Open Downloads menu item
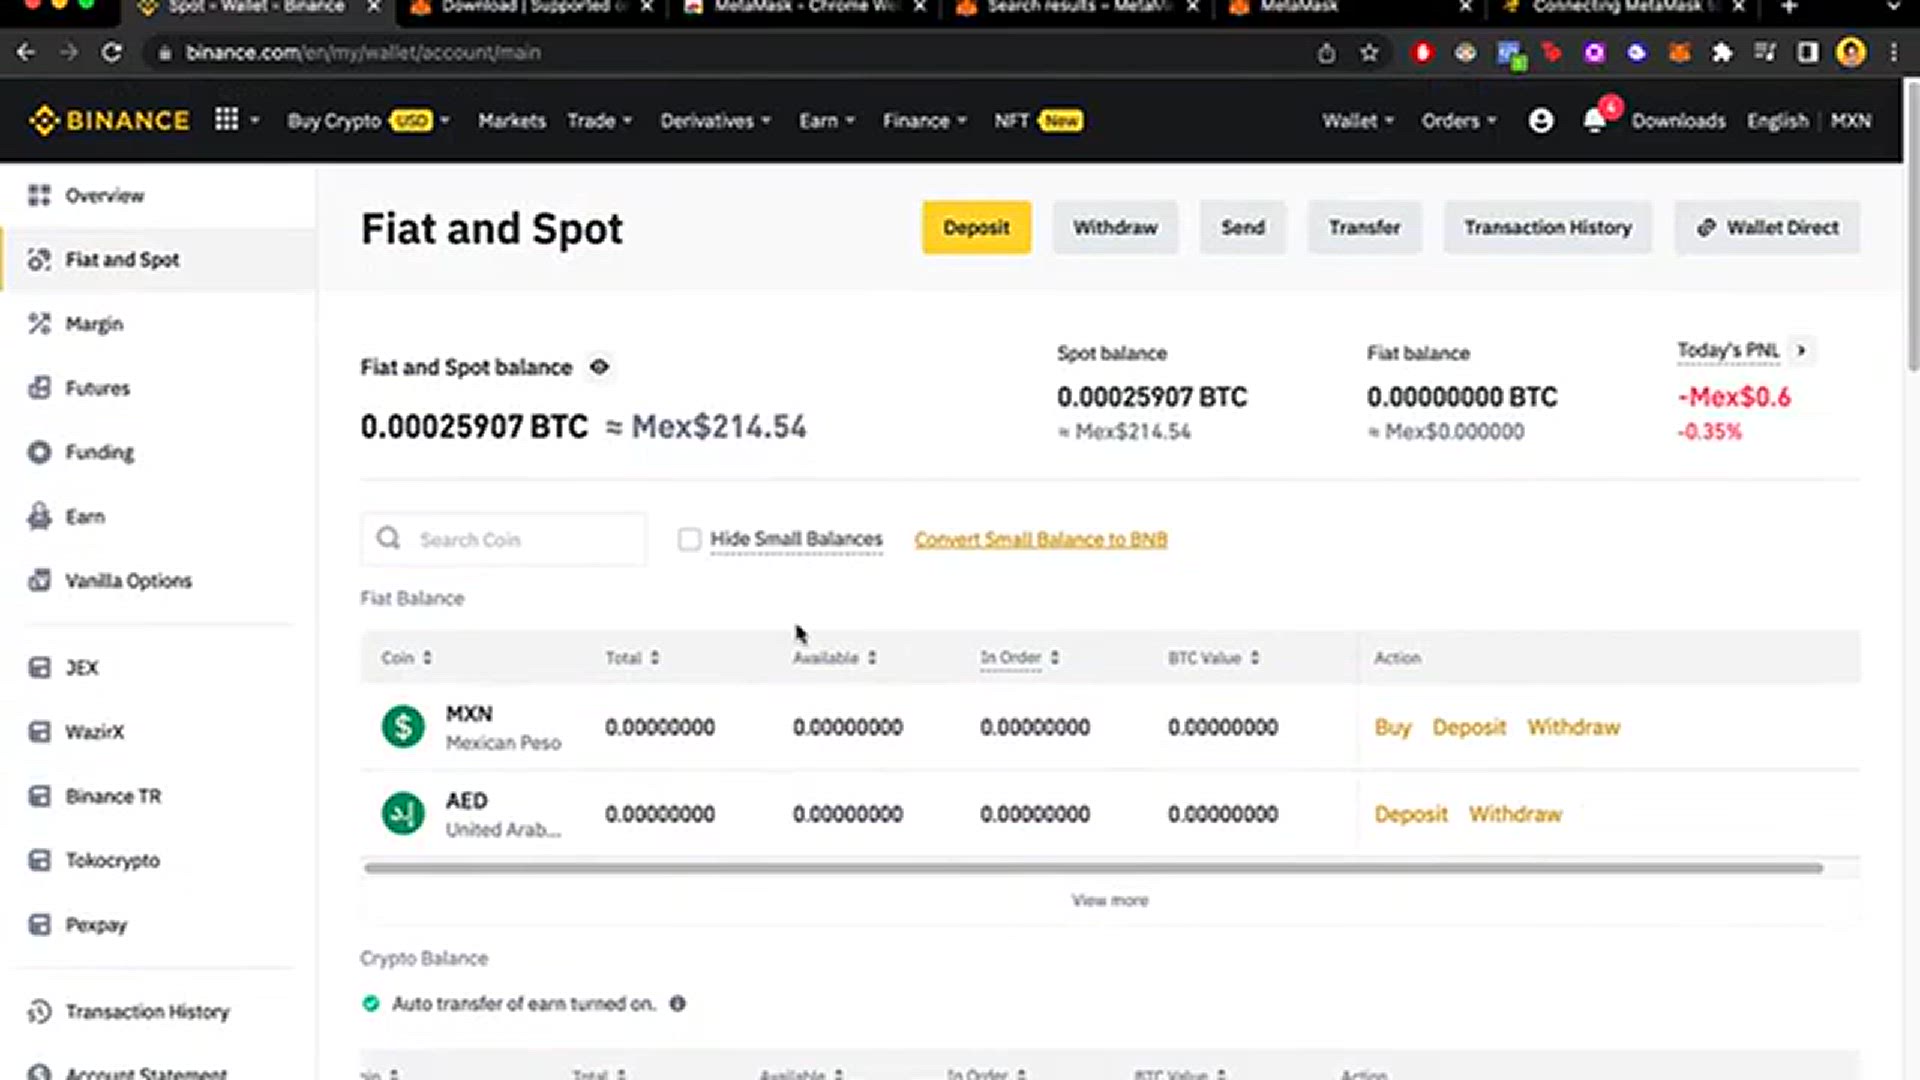This screenshot has width=1920, height=1080. tap(1678, 120)
